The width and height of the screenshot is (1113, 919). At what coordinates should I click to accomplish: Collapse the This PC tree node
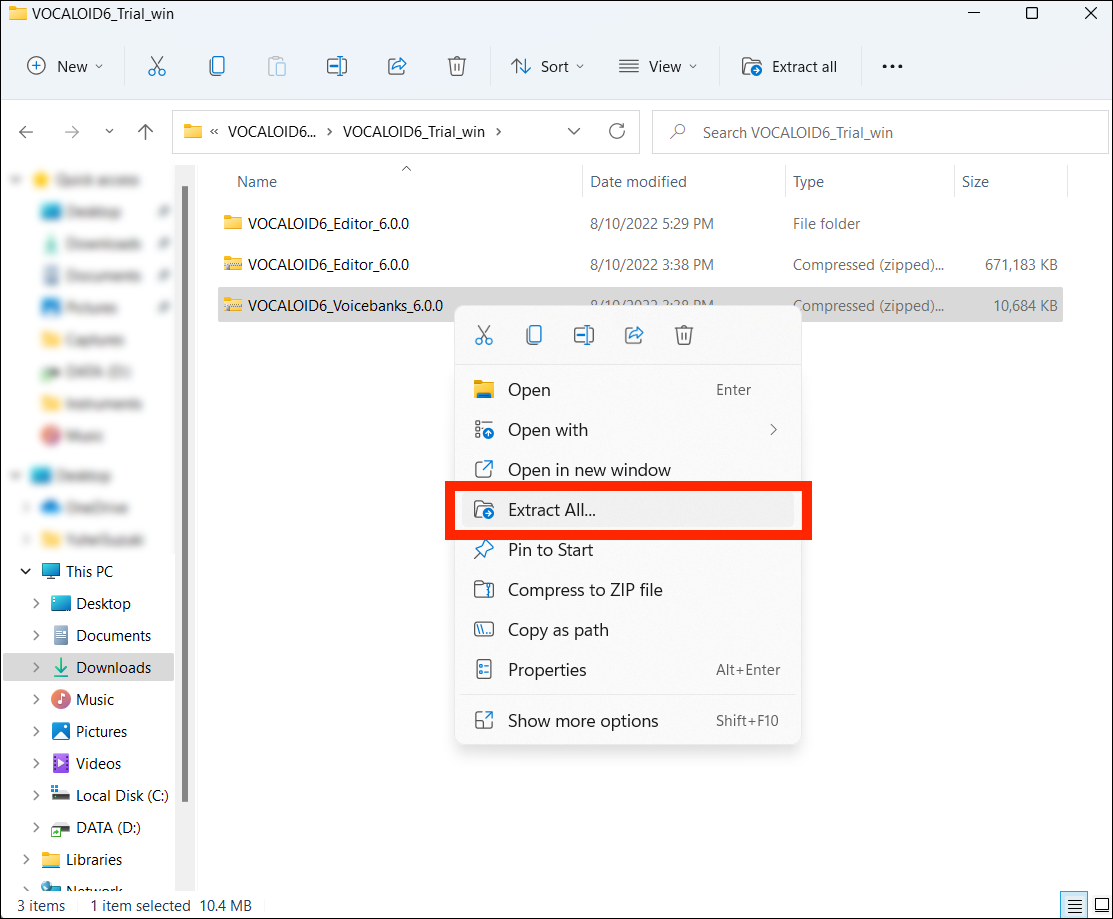point(26,572)
